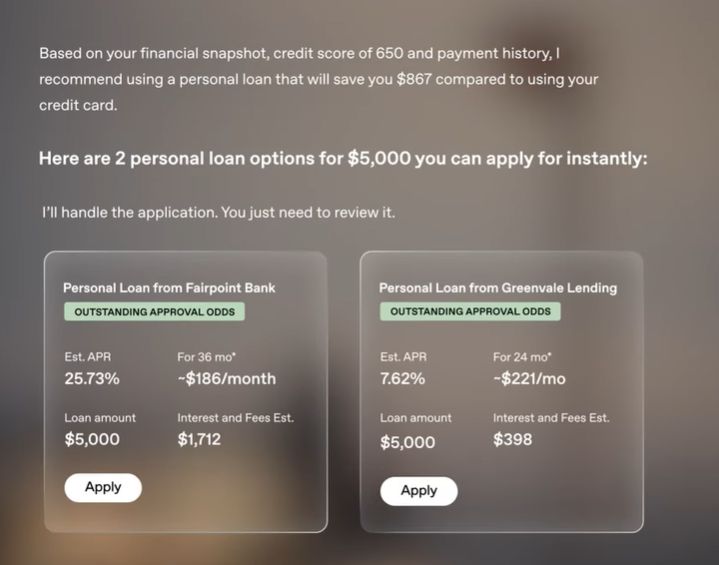The height and width of the screenshot is (565, 719).
Task: Click the $398 interest and fees estimate
Action: [x=513, y=439]
